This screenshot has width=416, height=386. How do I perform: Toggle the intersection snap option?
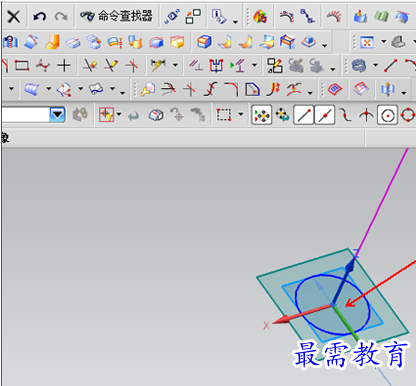pos(366,115)
